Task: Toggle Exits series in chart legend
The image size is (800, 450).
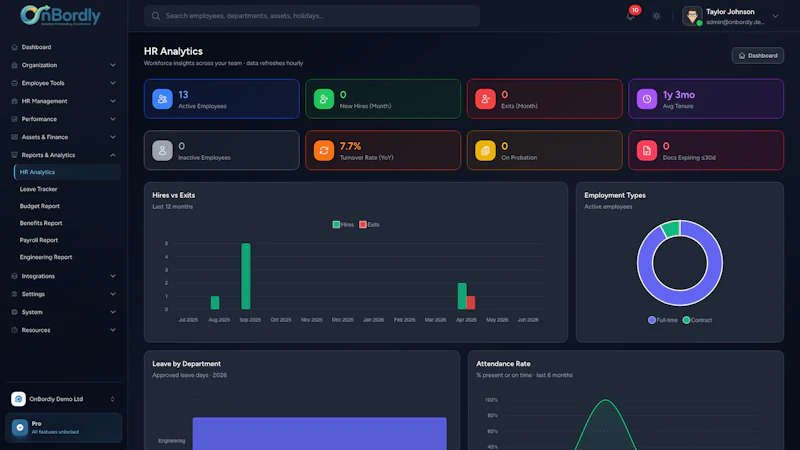Action: 369,224
